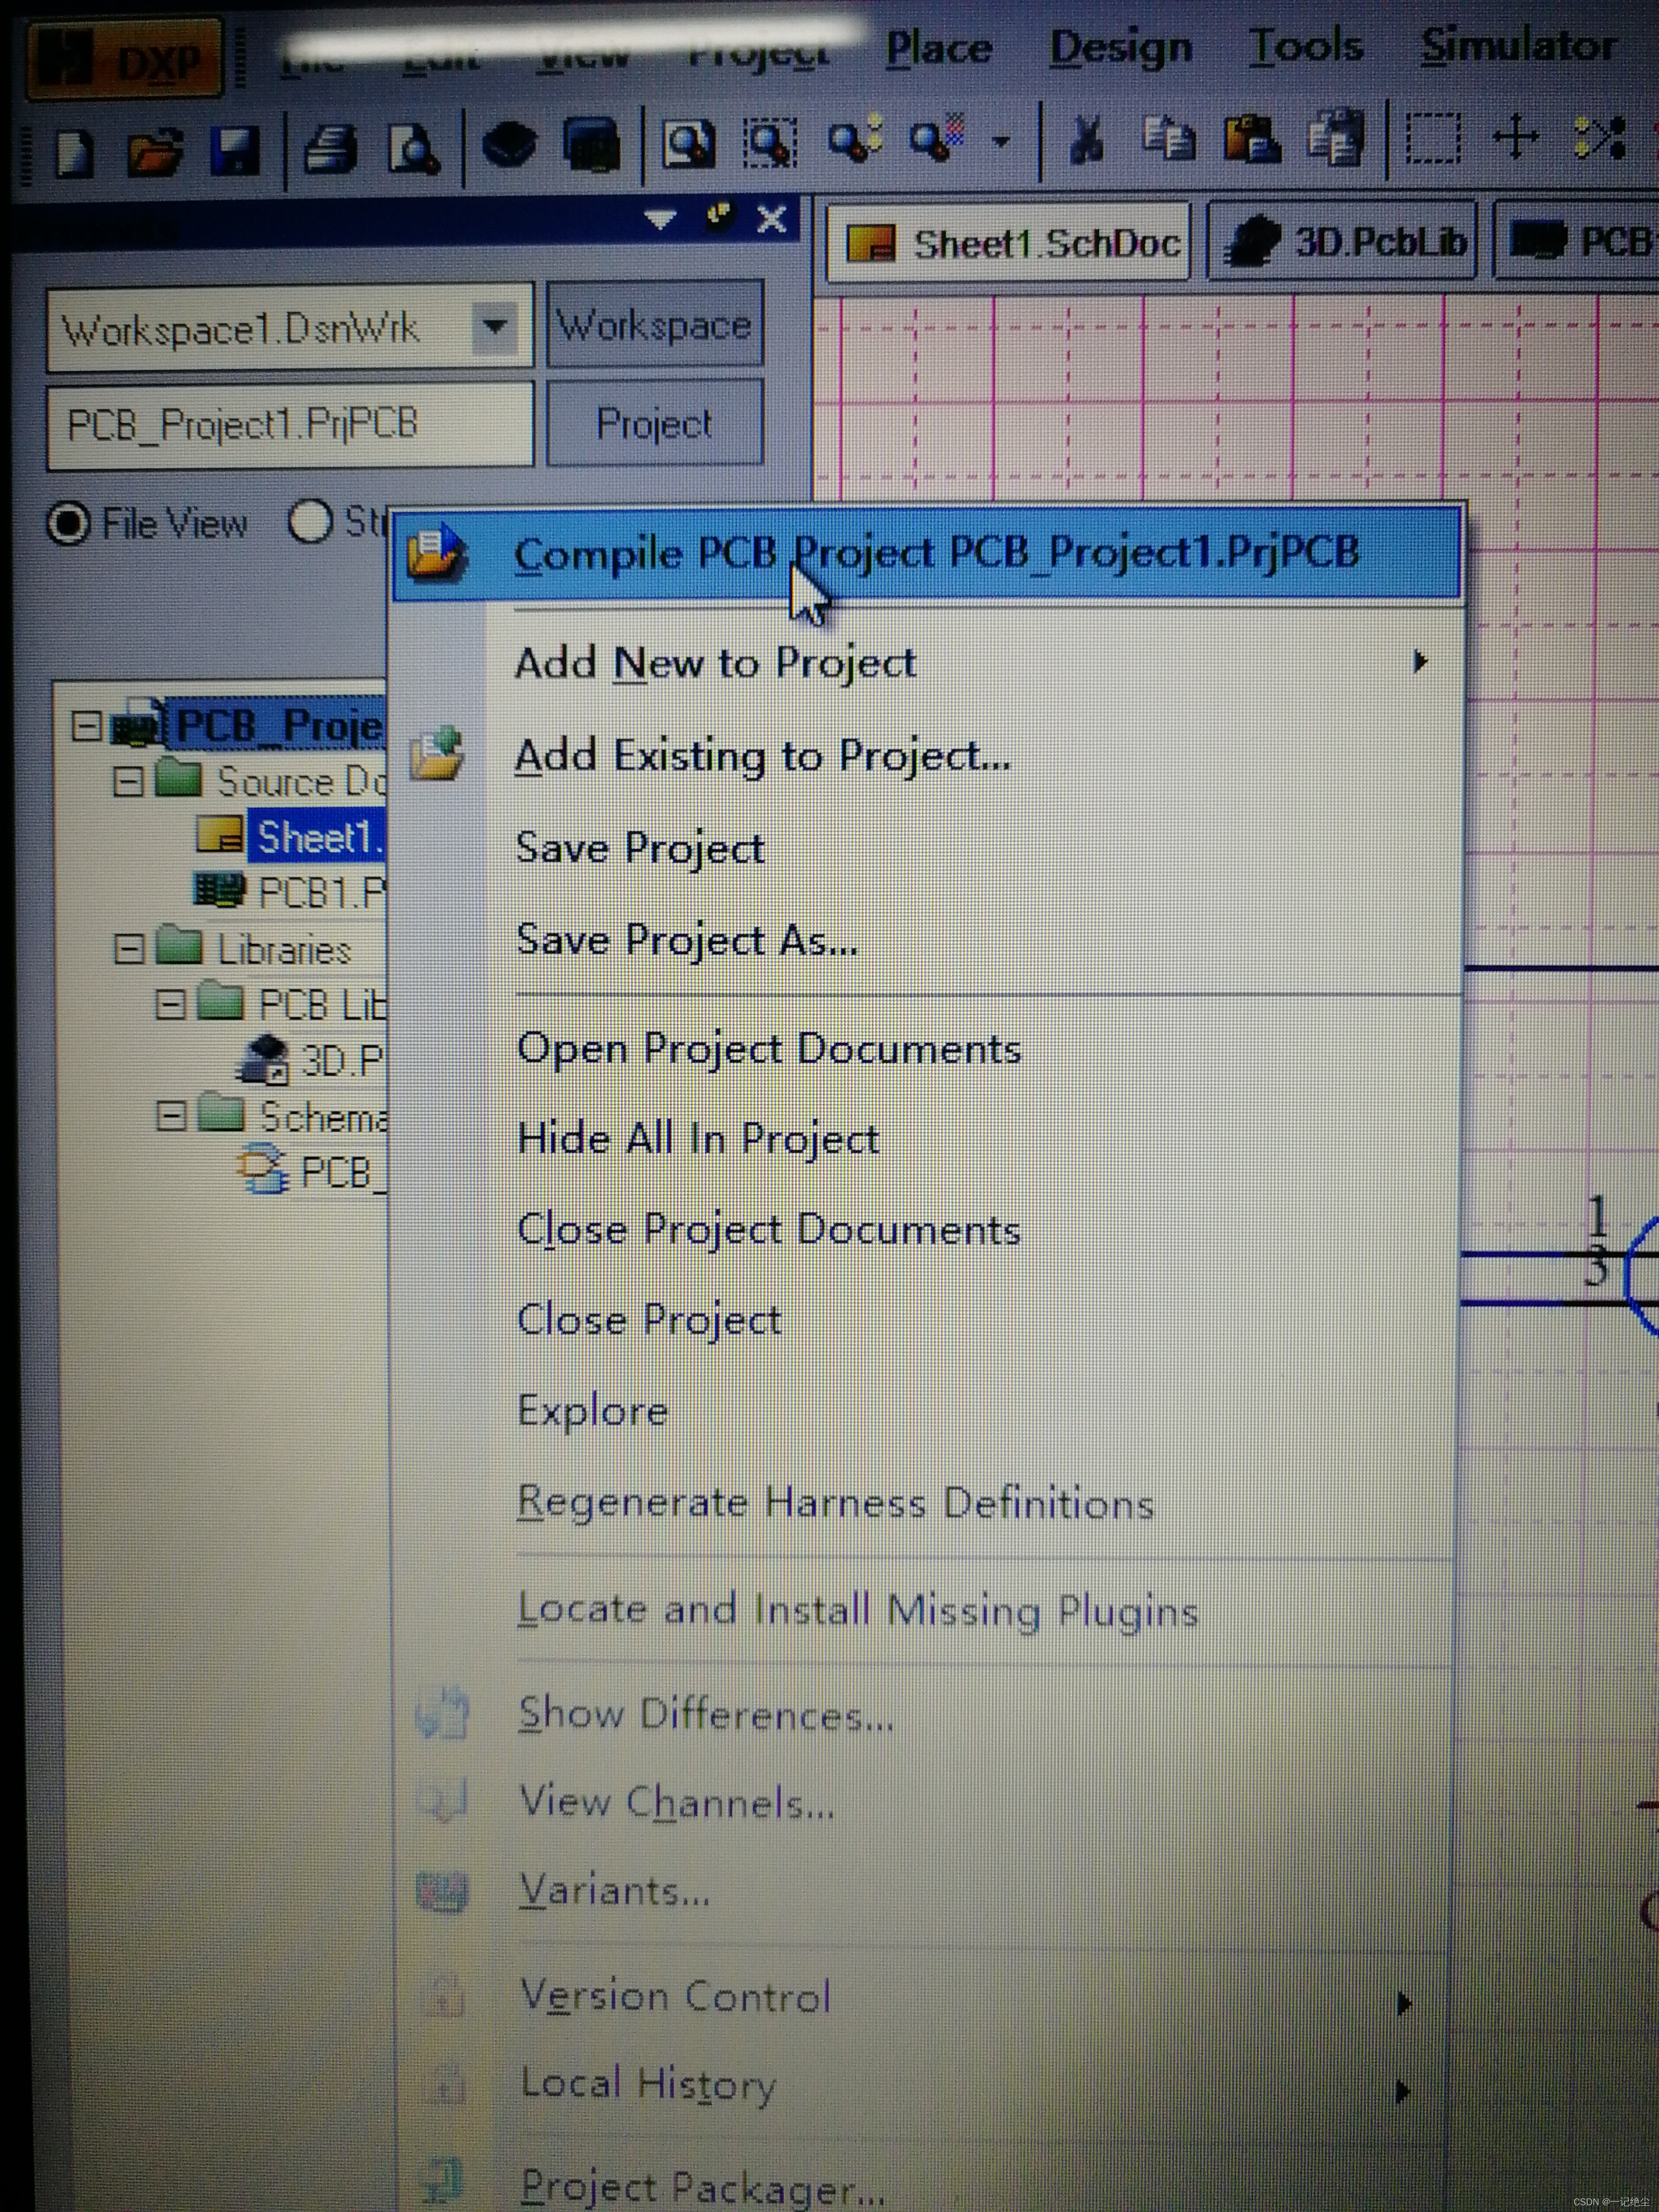The height and width of the screenshot is (2212, 1659).
Task: Click the Open file folder icon
Action: tap(154, 152)
